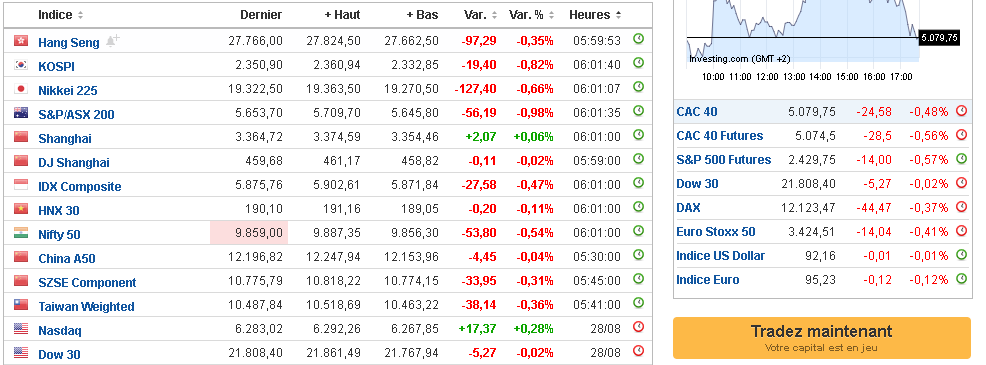
Task: Sort table by Var. % column arrows
Action: (551, 15)
